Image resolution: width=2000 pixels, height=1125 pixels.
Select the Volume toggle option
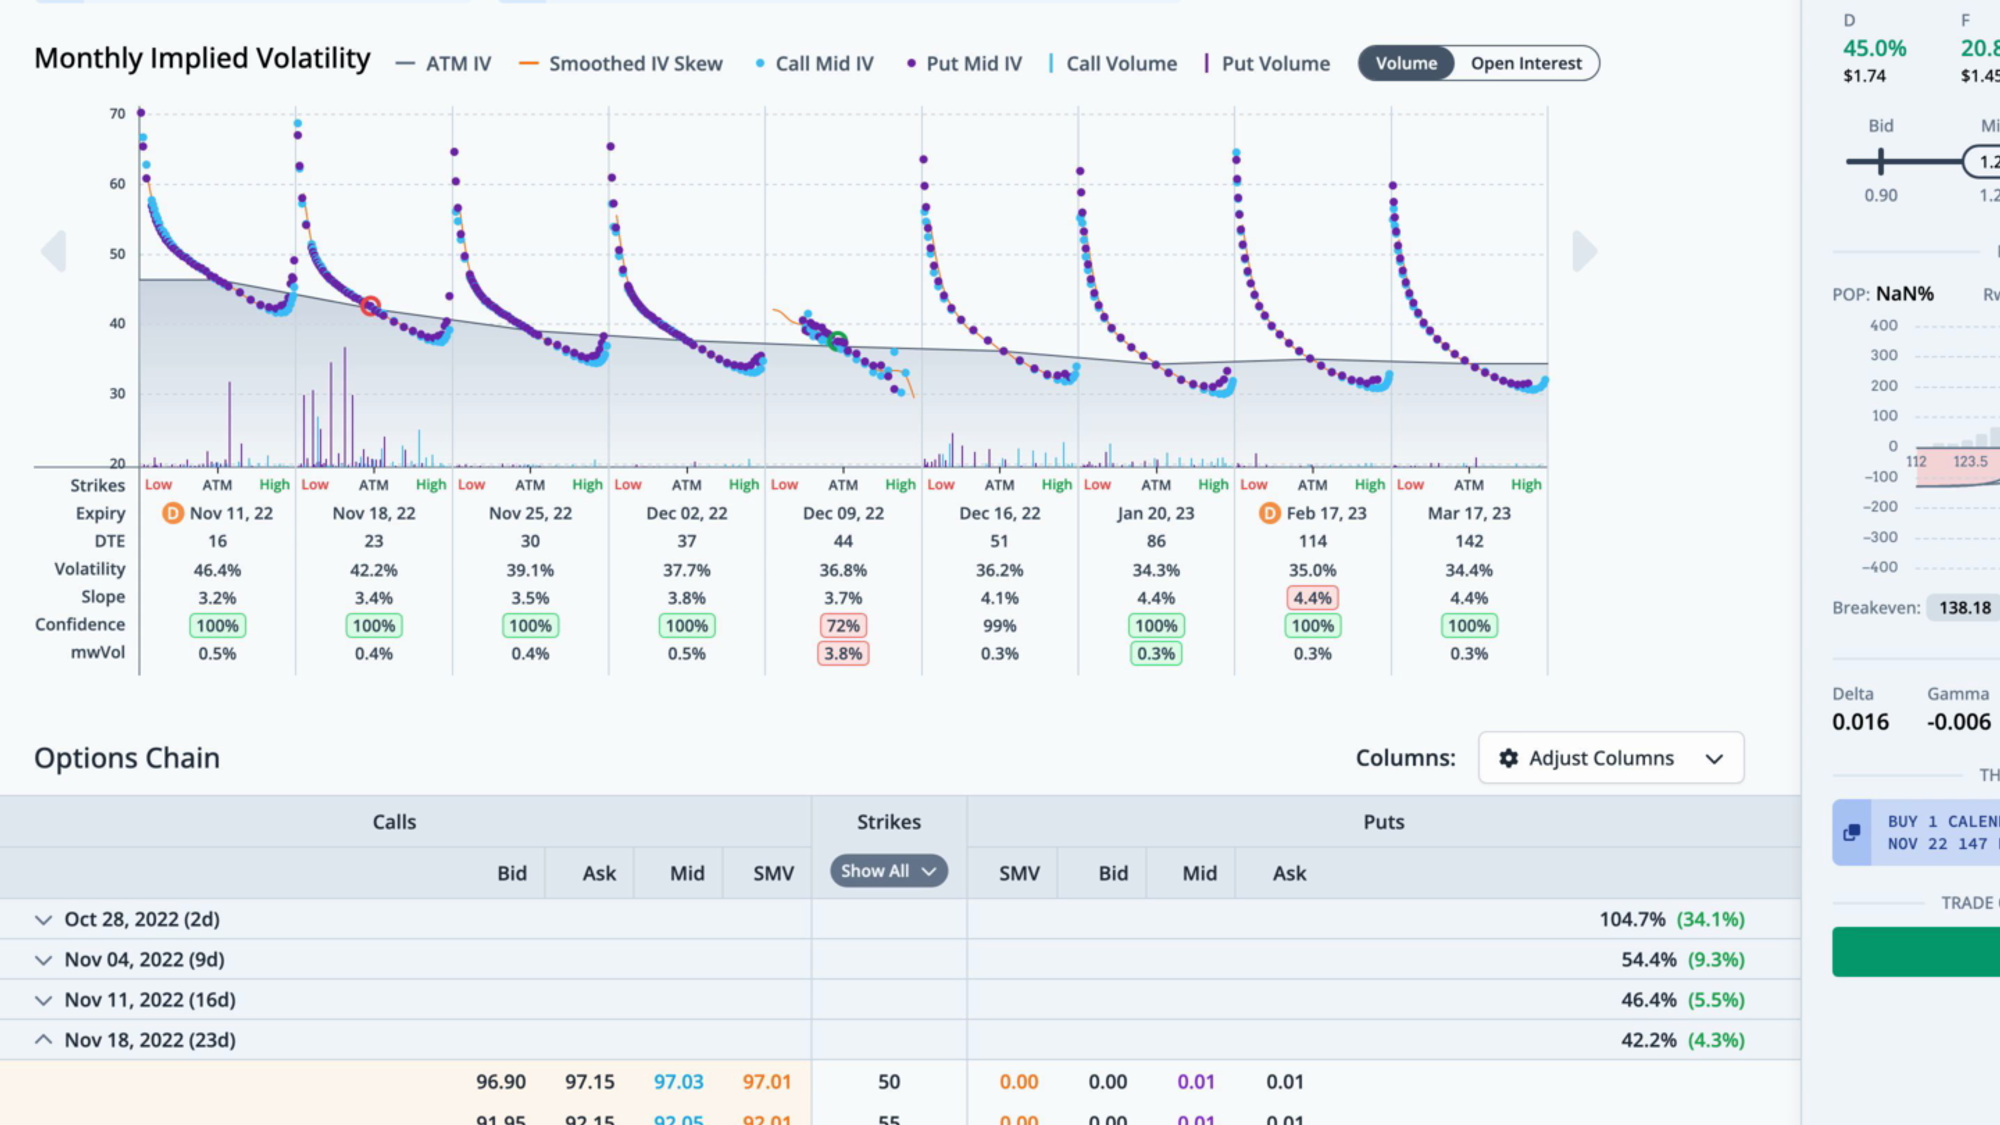pyautogui.click(x=1406, y=63)
